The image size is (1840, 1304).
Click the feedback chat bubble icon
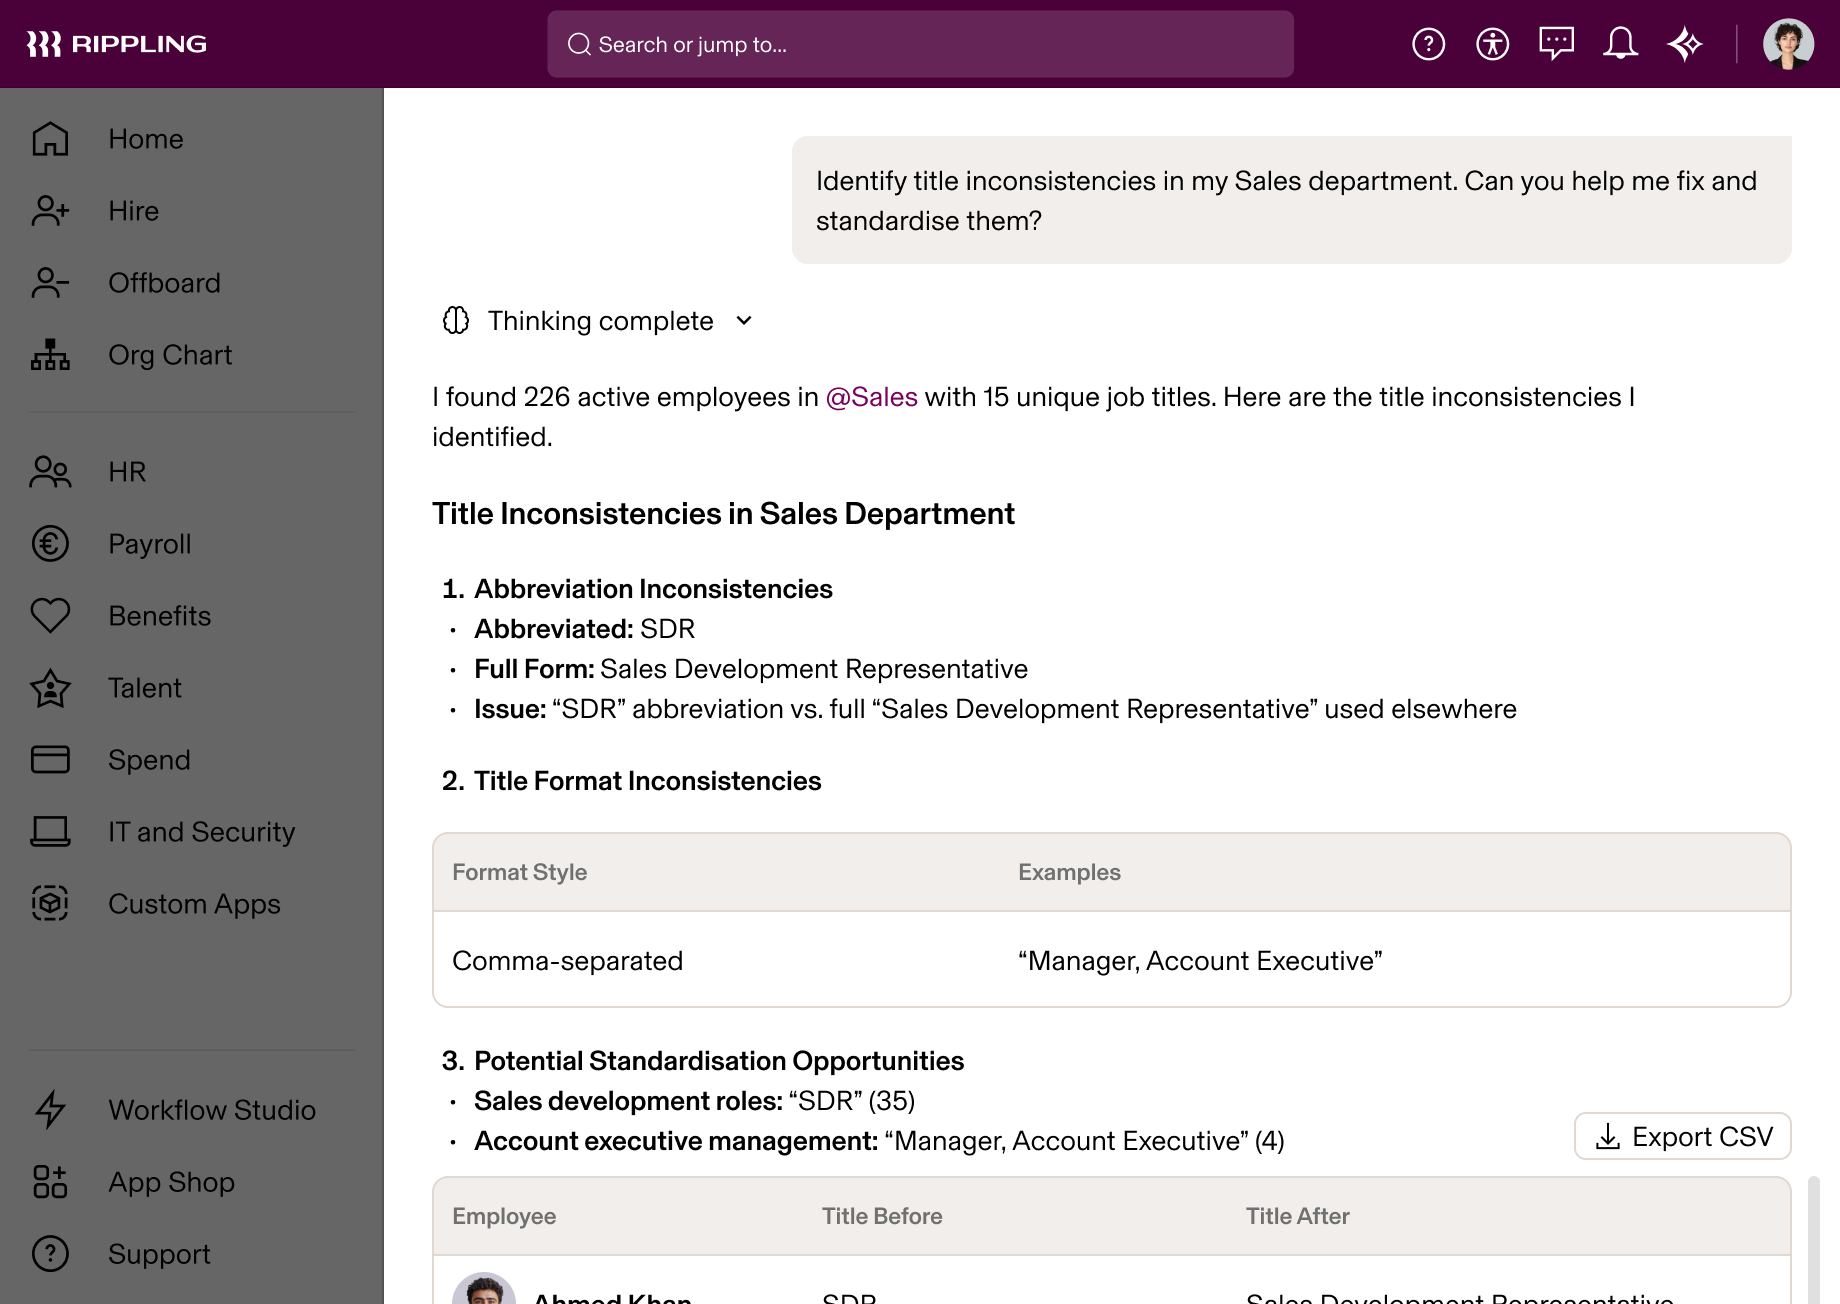[1557, 43]
